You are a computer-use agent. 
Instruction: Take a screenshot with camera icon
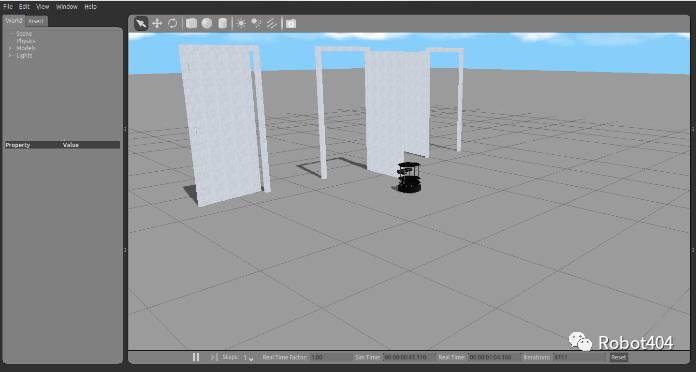tap(291, 24)
